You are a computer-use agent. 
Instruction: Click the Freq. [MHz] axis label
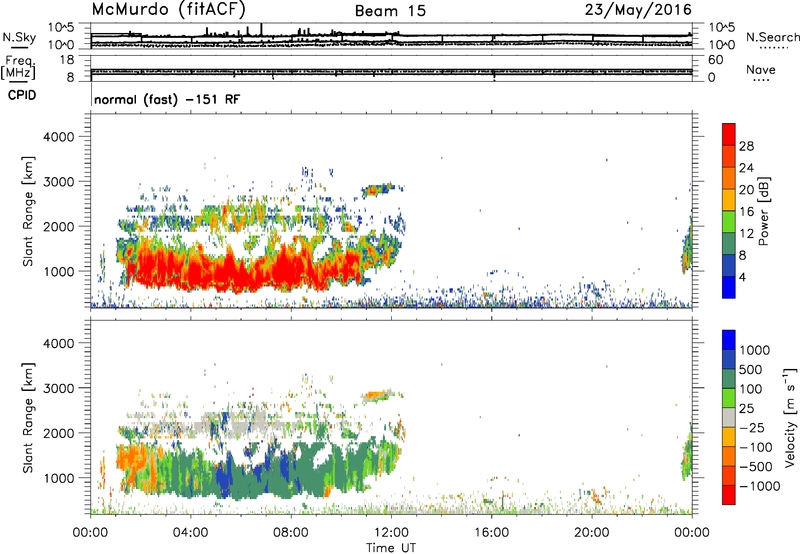click(20, 67)
